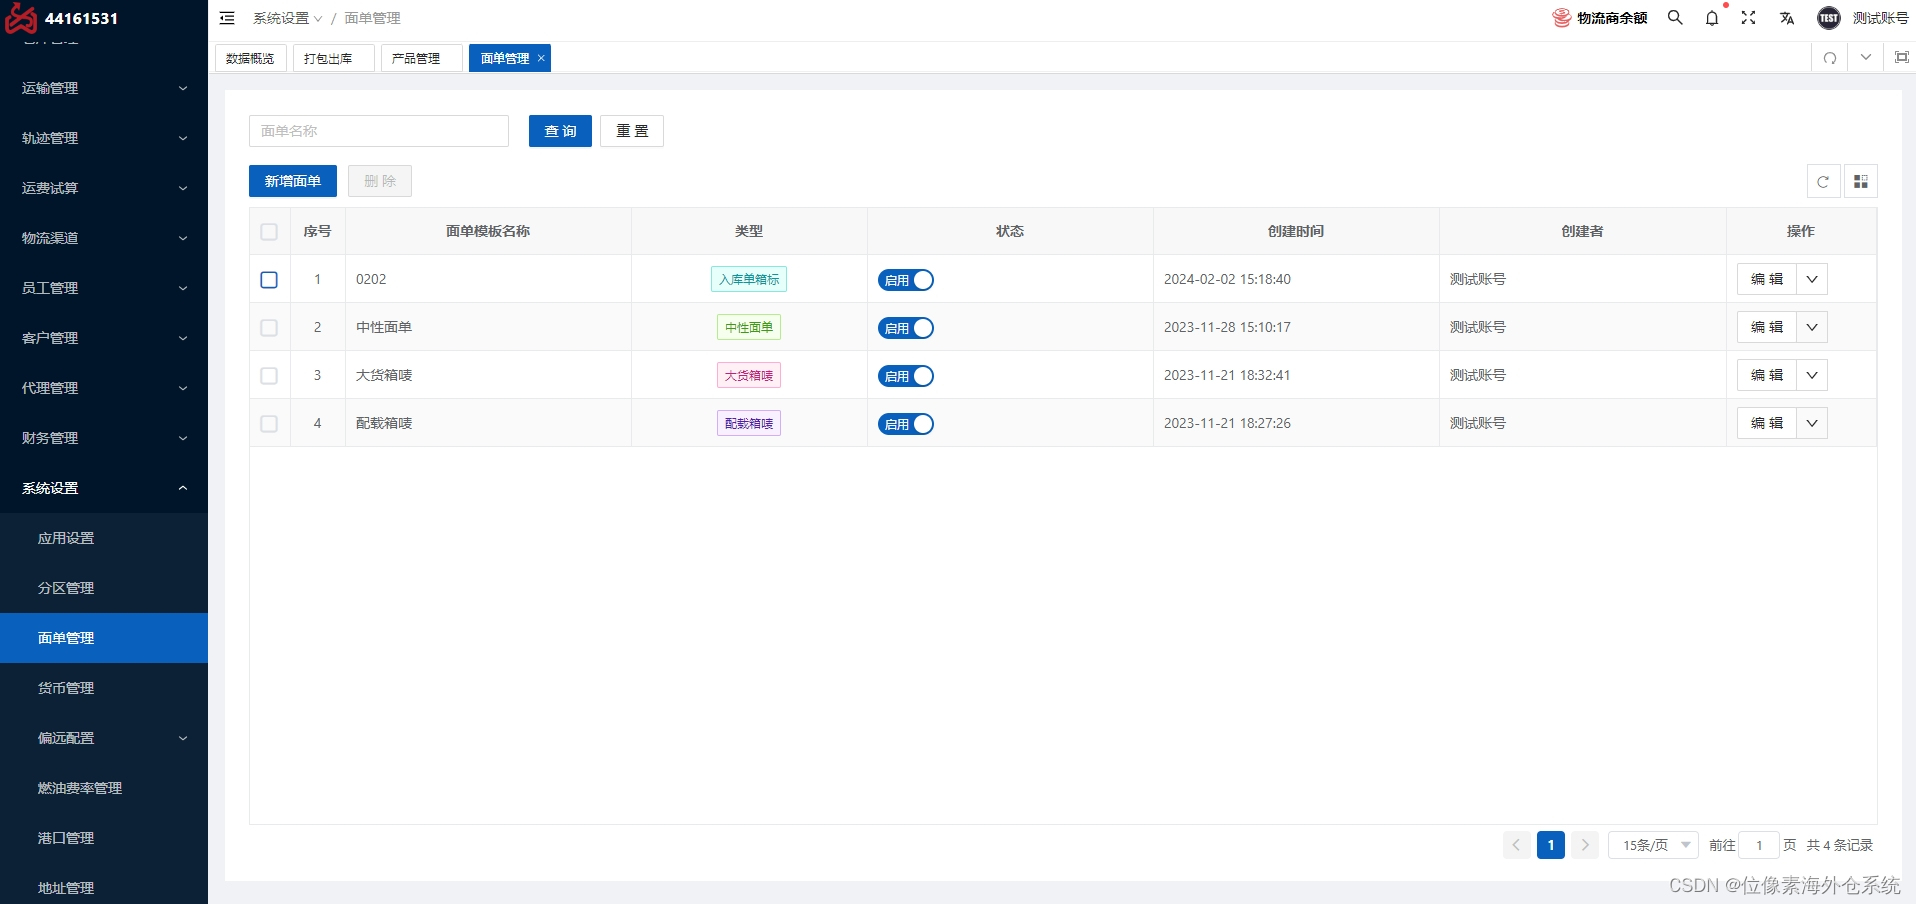Open 燃油费率管理 menu item
This screenshot has height=904, width=1916.
(104, 788)
